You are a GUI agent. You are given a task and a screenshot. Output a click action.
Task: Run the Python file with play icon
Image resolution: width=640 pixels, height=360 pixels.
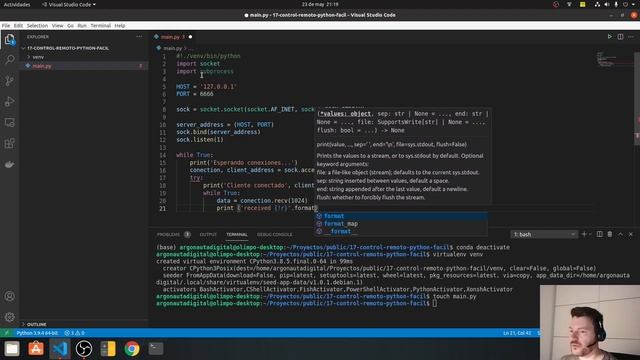[x=609, y=37]
